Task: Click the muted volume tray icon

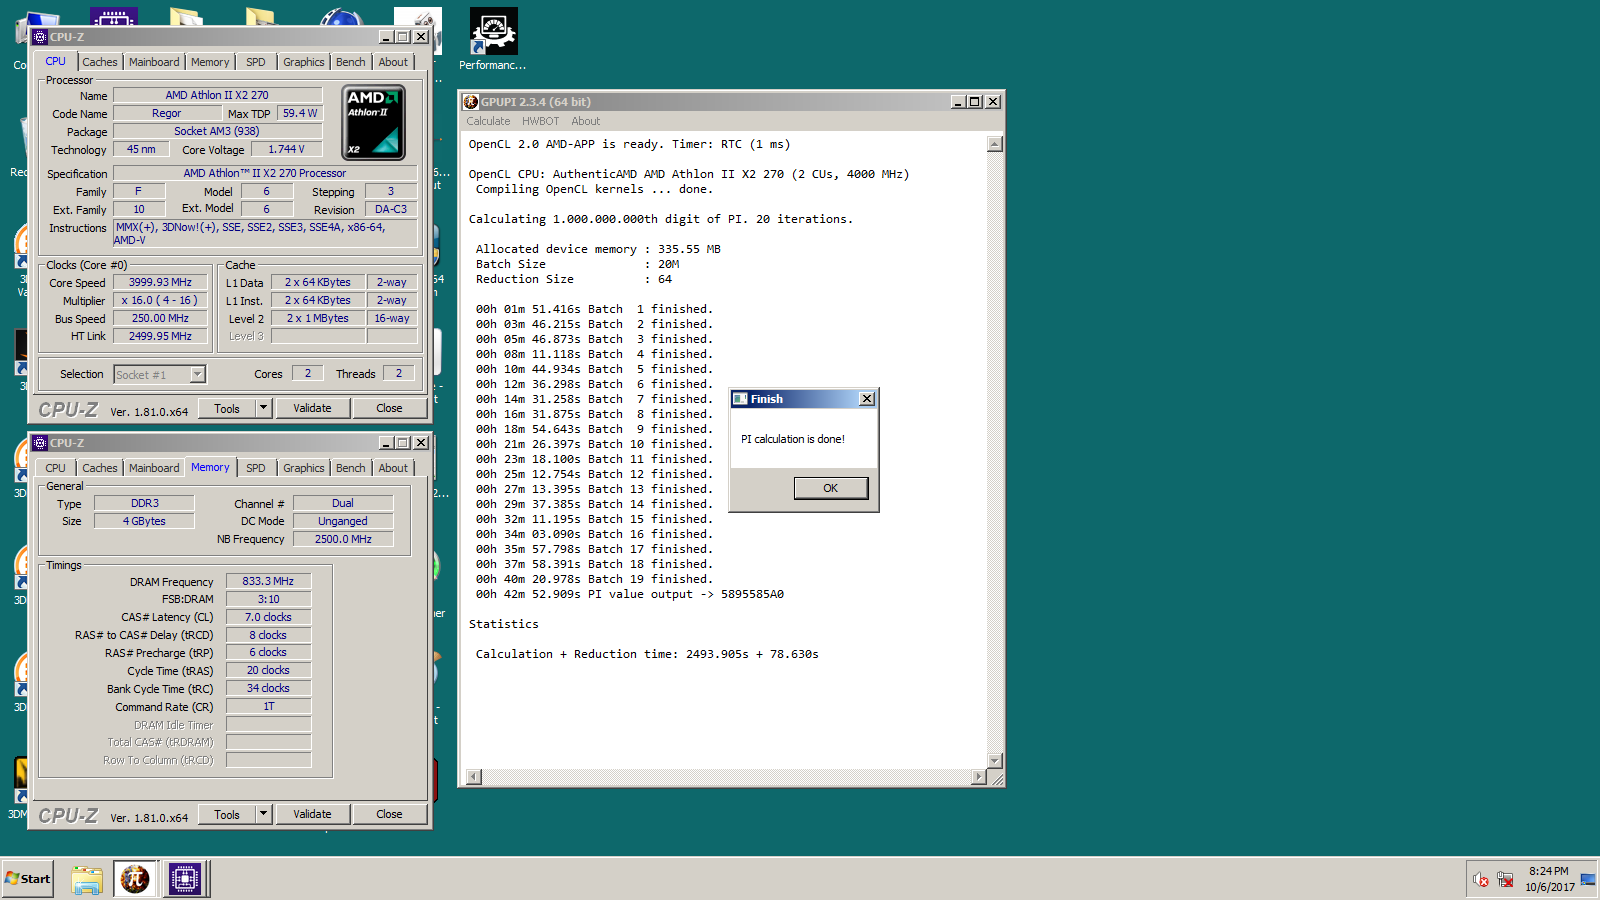Action: [1481, 880]
